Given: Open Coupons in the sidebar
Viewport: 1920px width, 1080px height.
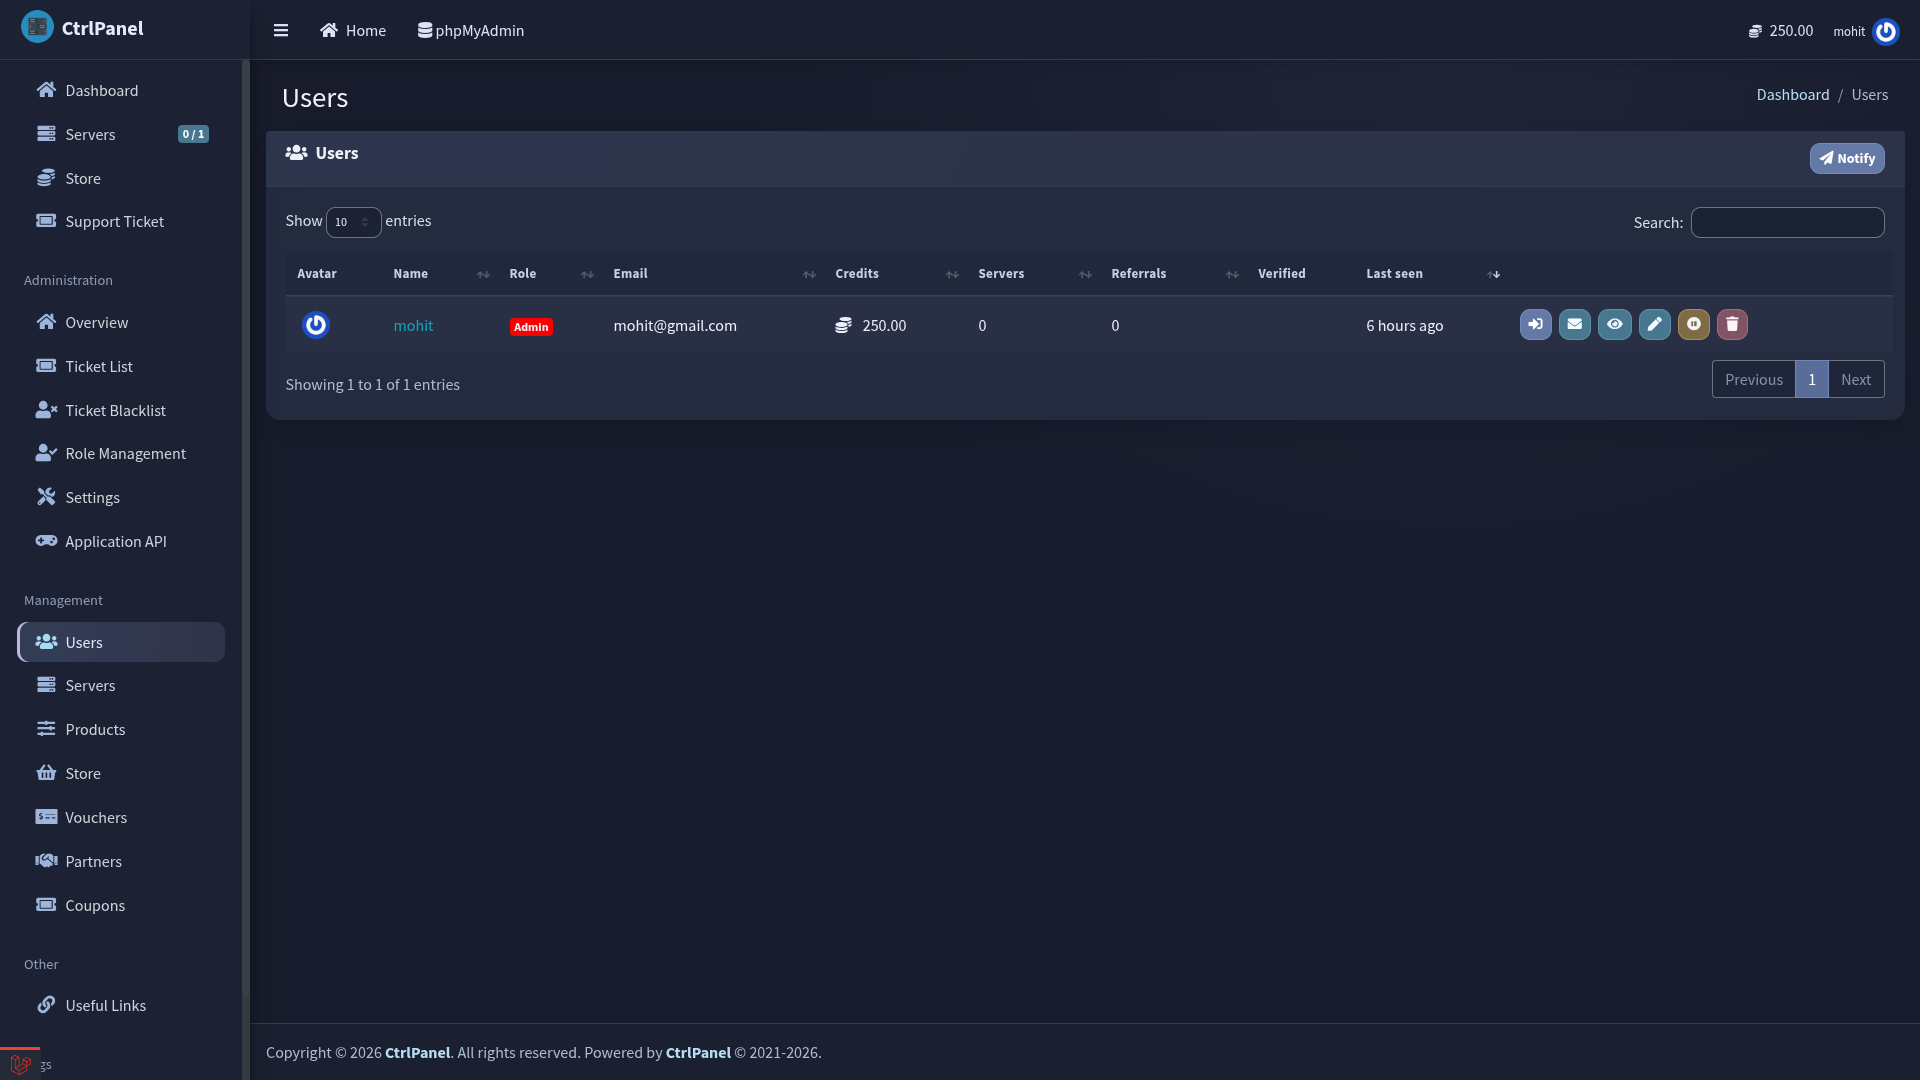Looking at the screenshot, I should coord(121,905).
